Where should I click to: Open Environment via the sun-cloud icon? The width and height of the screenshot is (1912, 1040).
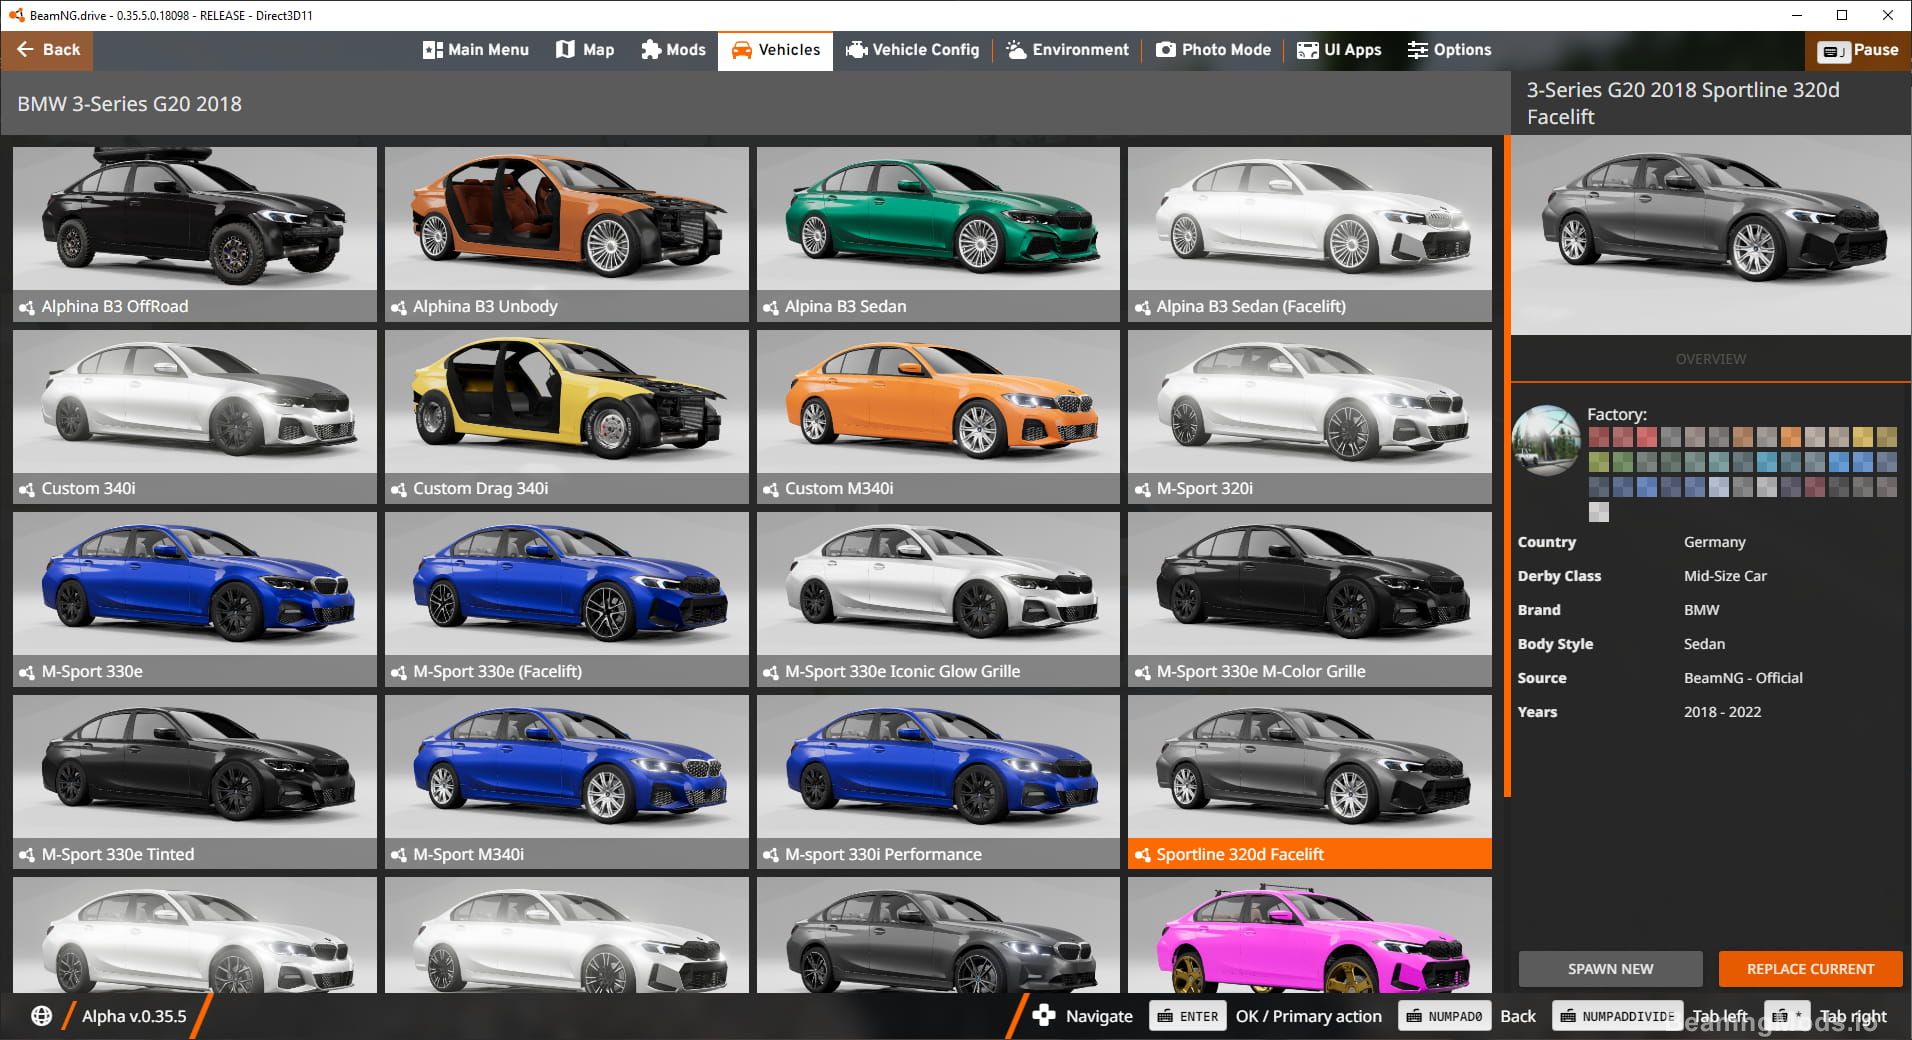click(x=1016, y=50)
